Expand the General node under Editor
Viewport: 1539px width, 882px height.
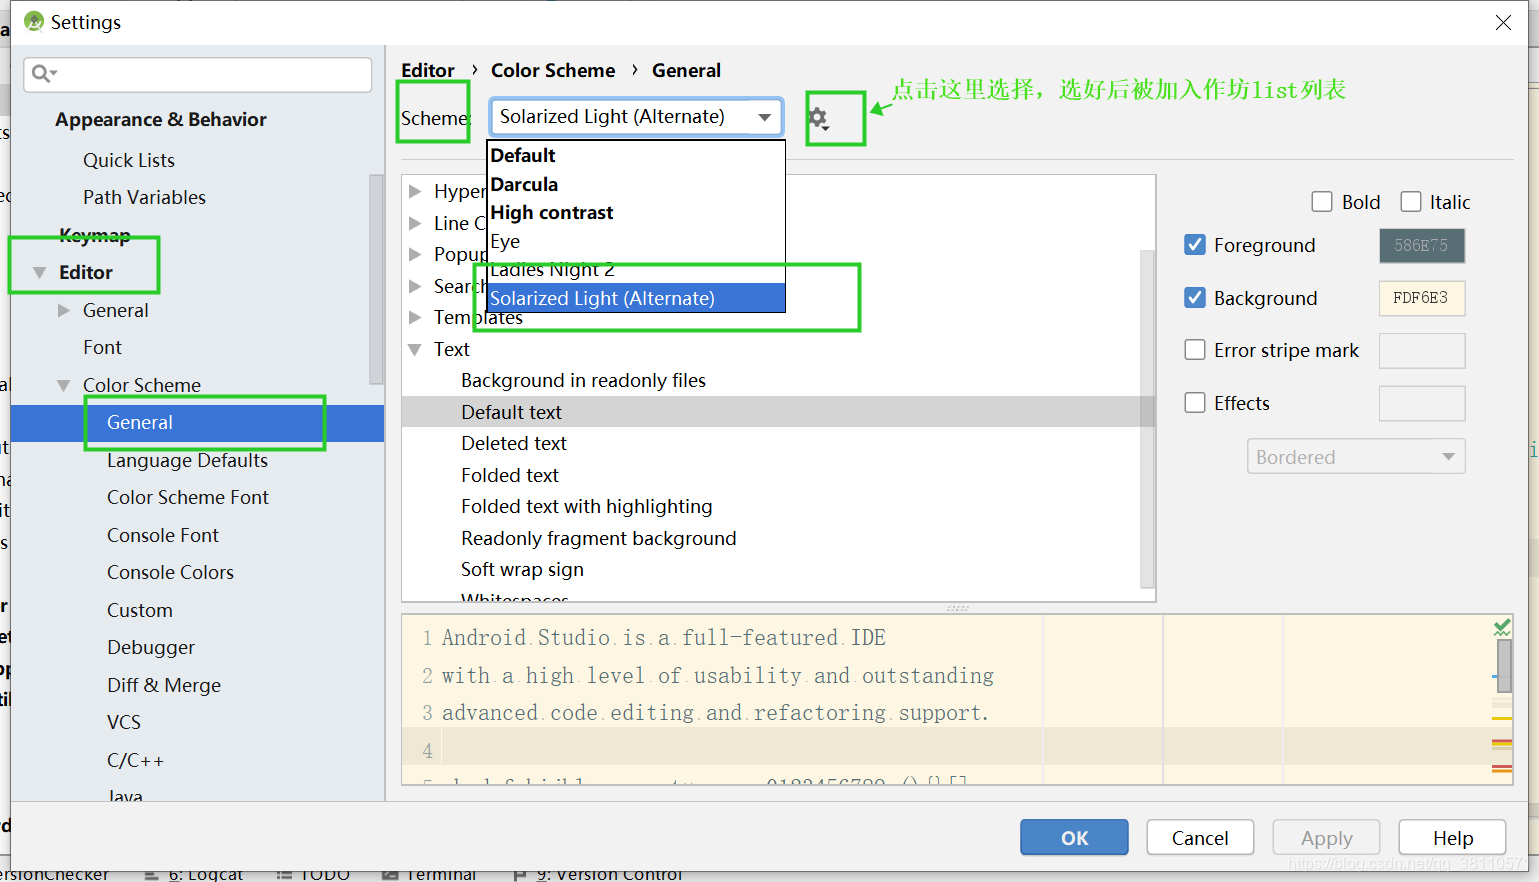click(x=64, y=310)
